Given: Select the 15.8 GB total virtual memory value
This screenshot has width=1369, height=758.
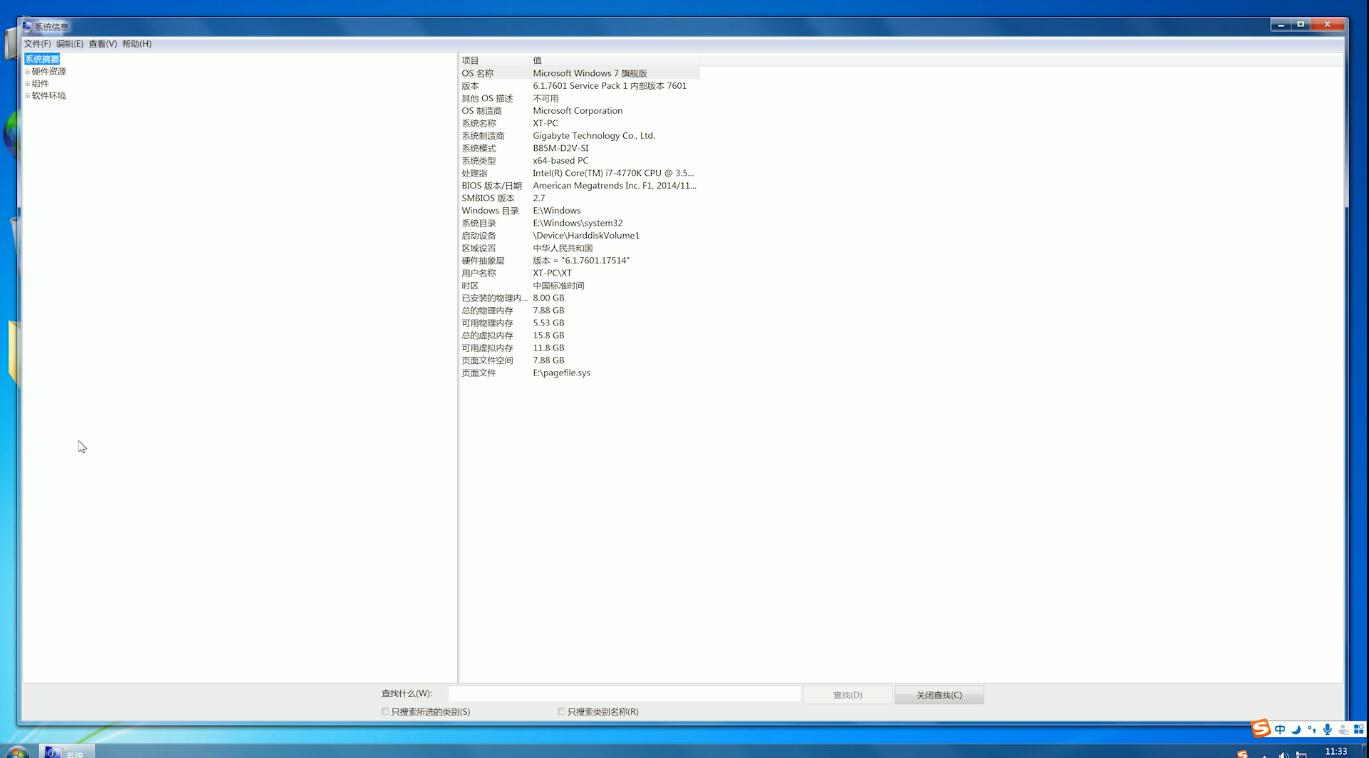Looking at the screenshot, I should [548, 336].
